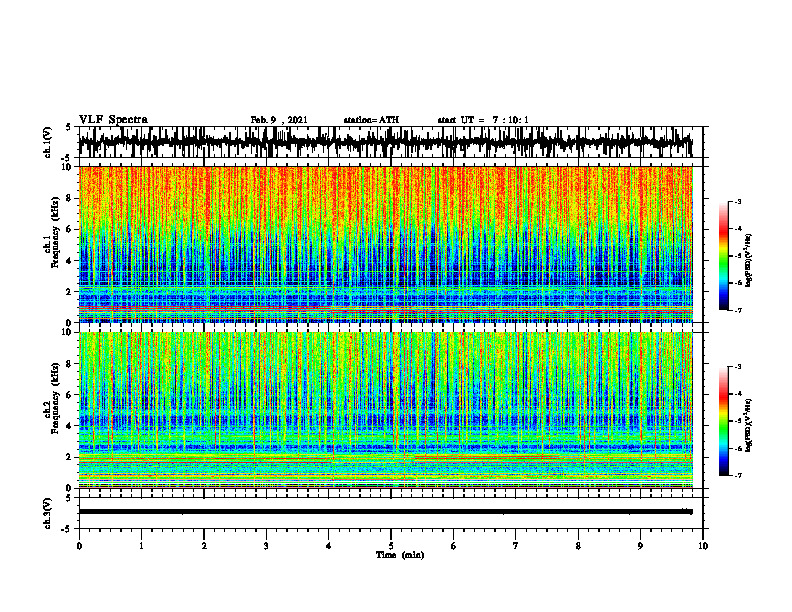The width and height of the screenshot is (792, 612).
Task: Click the ch.3 flat voltage trace
Action: (x=385, y=512)
